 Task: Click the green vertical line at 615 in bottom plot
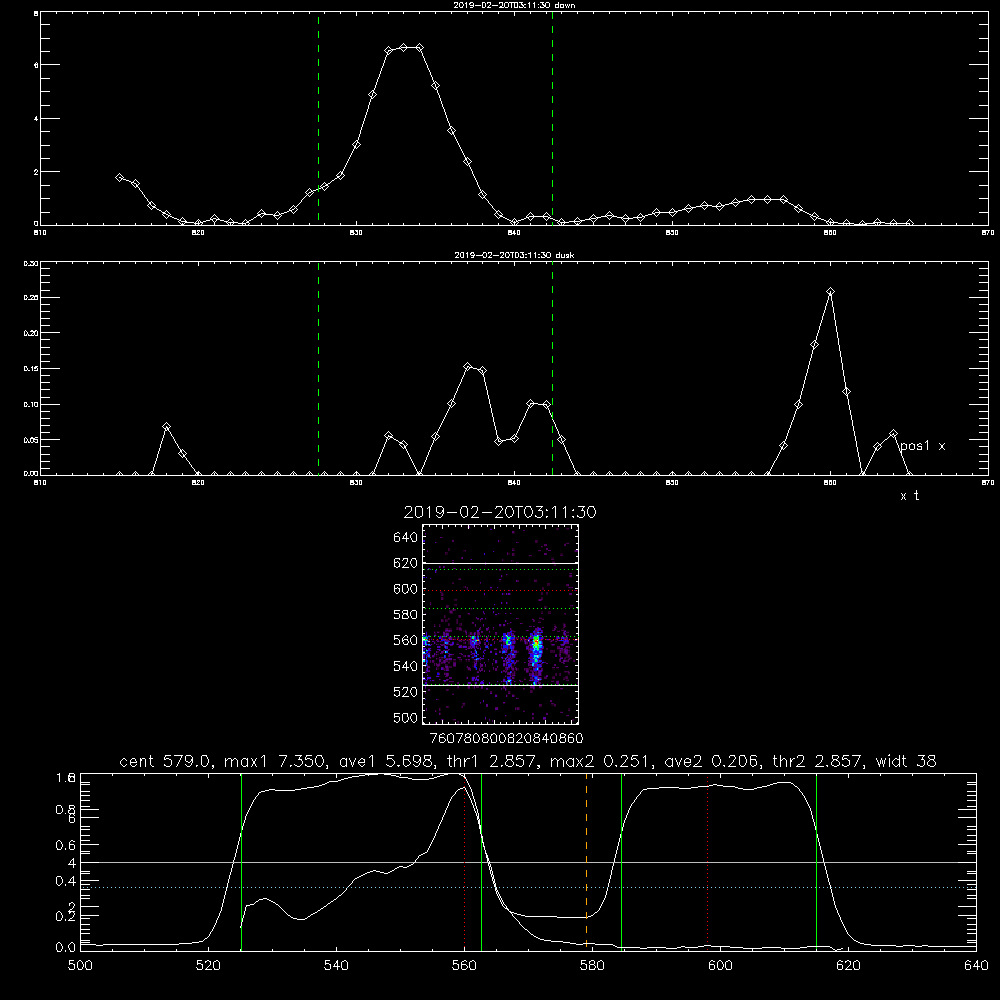coord(816,861)
